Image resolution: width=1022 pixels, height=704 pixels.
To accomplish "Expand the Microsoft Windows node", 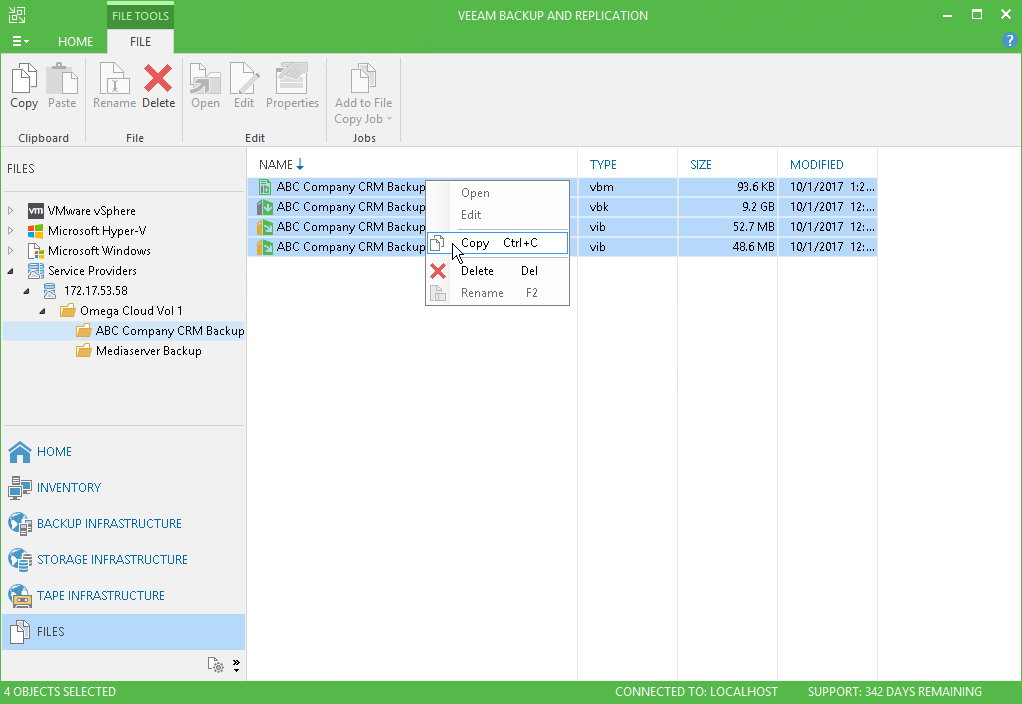I will click(10, 250).
